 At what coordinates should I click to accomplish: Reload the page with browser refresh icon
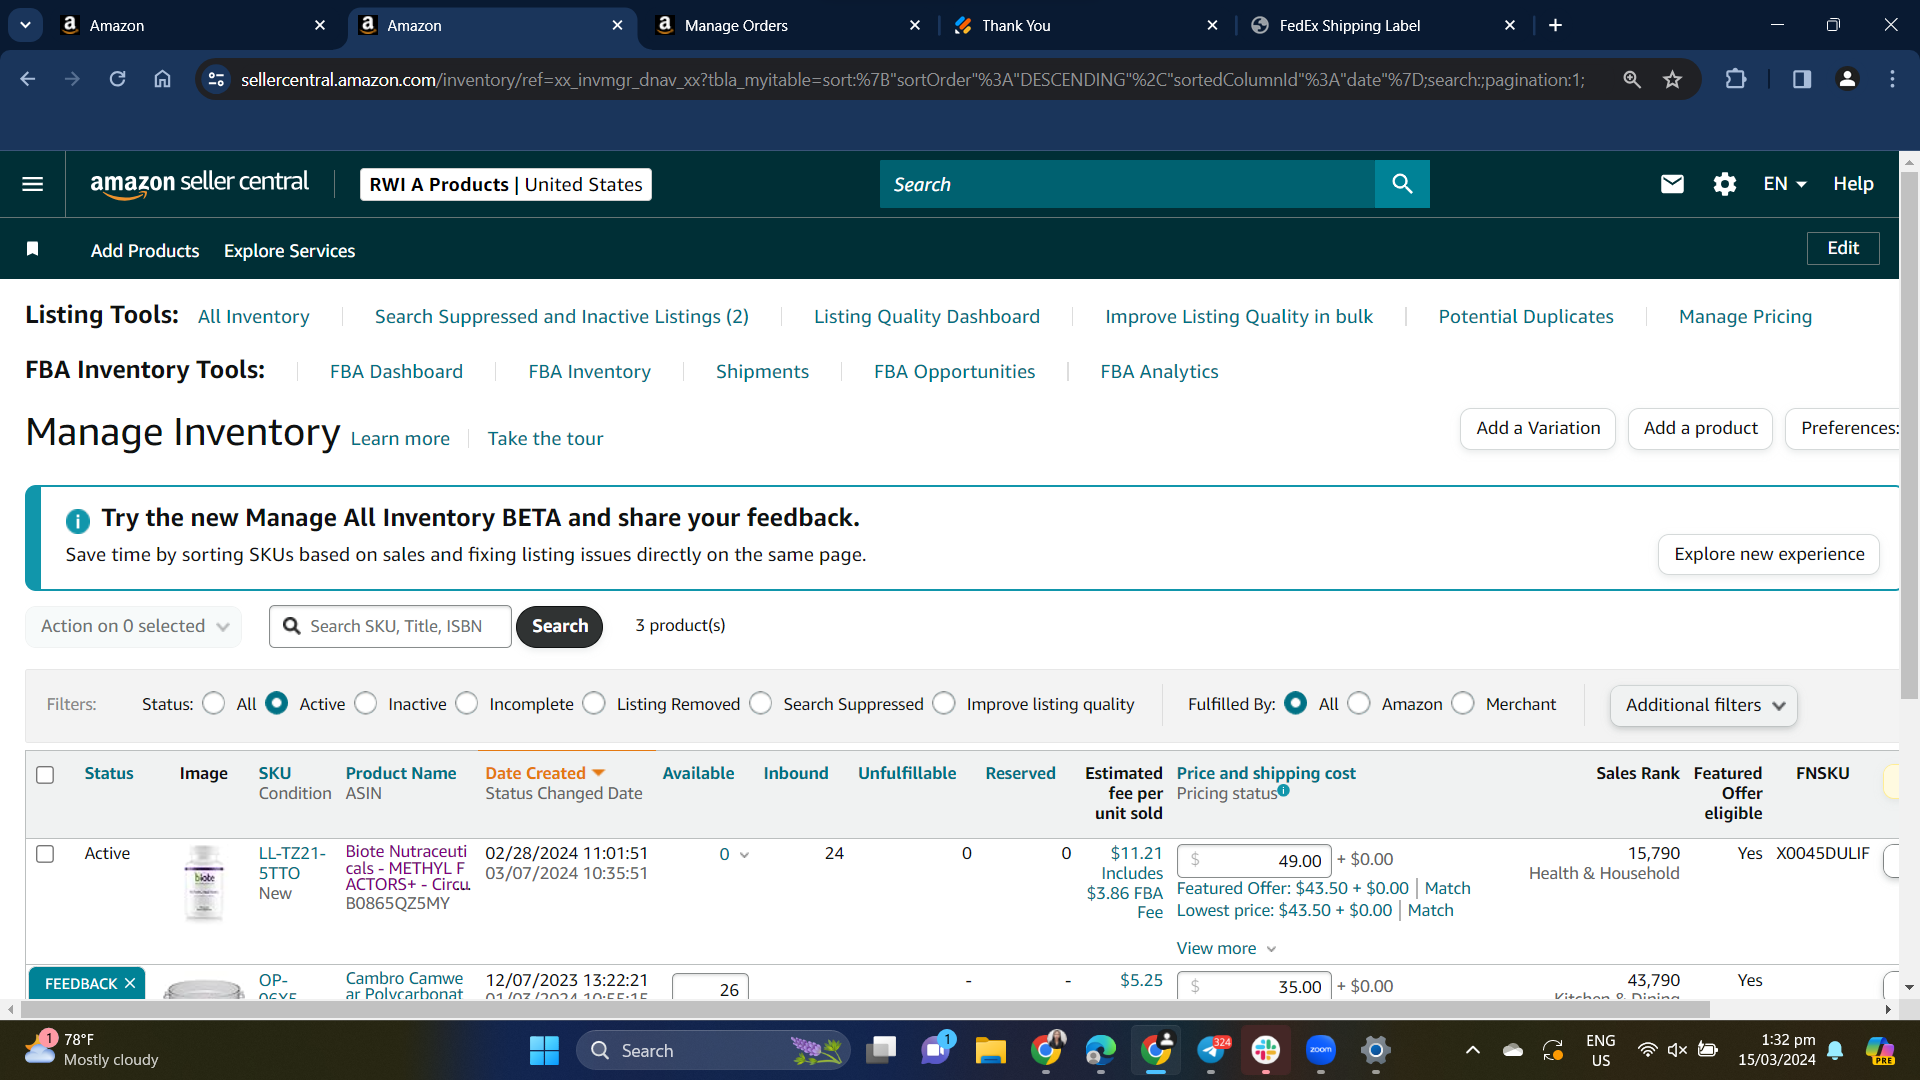pyautogui.click(x=117, y=79)
